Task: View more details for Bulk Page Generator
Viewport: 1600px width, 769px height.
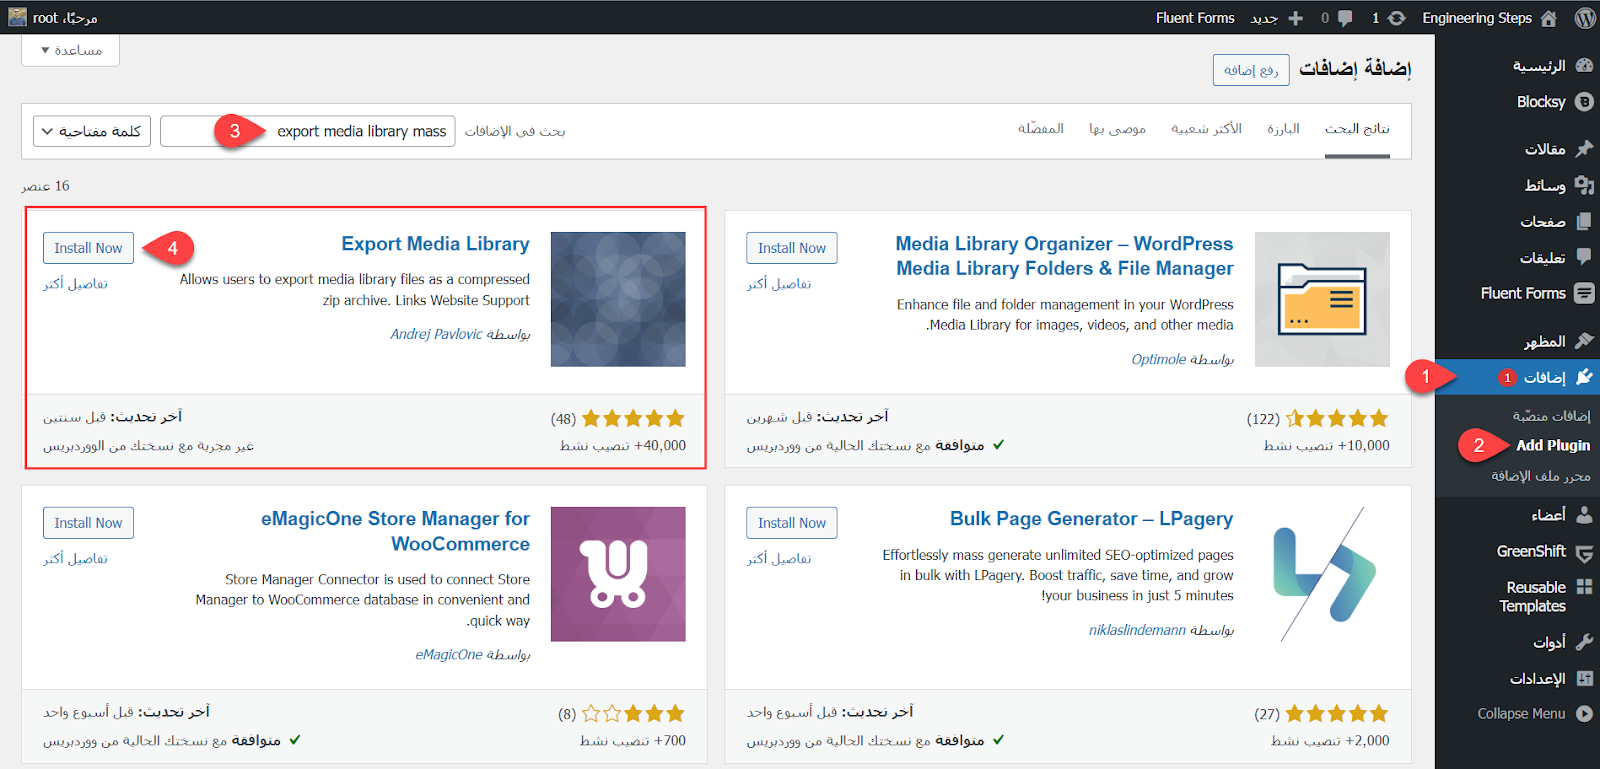Action: [x=779, y=559]
